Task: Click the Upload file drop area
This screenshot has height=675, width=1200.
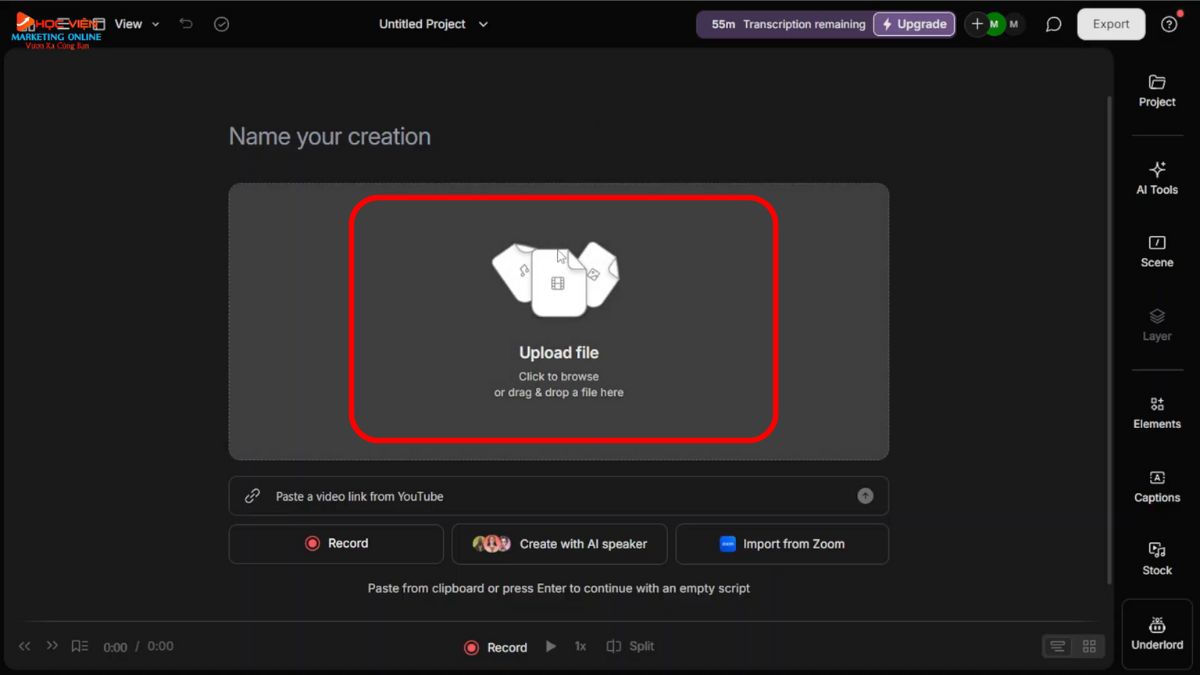Action: (x=559, y=321)
